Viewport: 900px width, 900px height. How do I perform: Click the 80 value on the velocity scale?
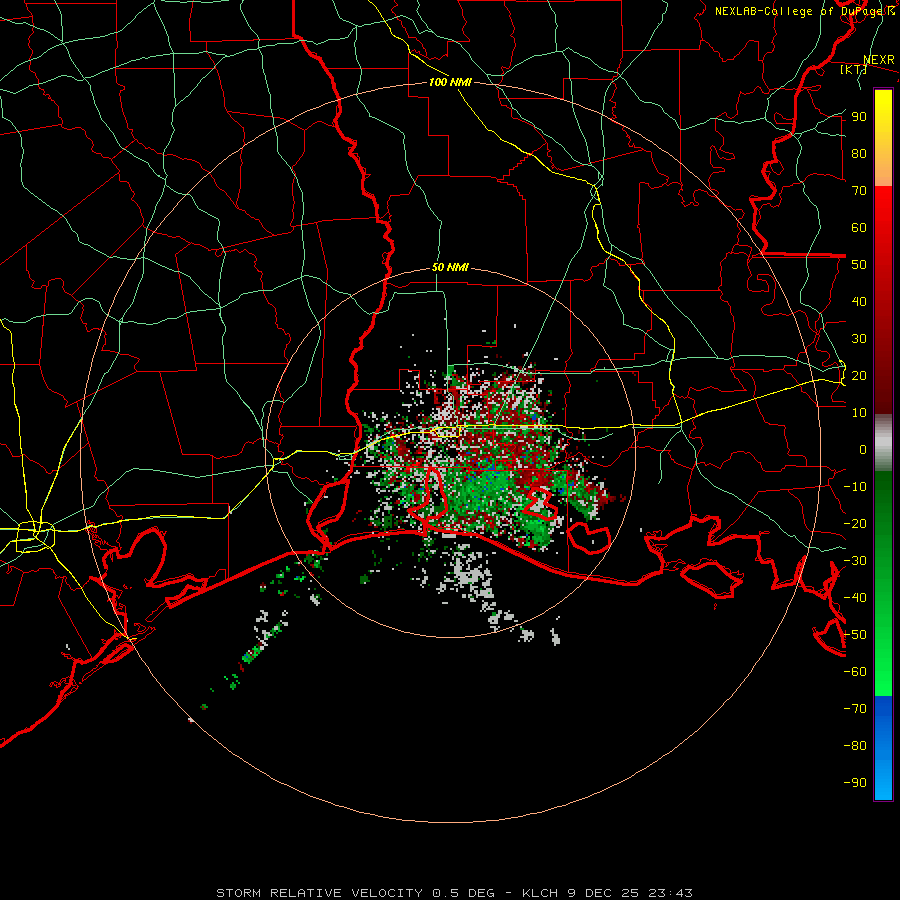[859, 154]
